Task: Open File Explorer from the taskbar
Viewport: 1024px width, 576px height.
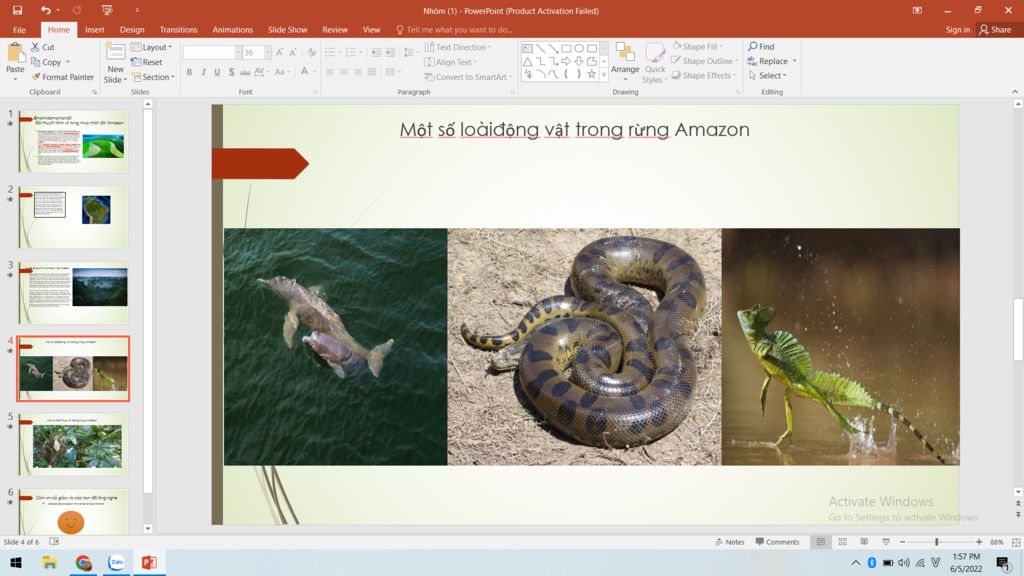Action: (x=50, y=562)
